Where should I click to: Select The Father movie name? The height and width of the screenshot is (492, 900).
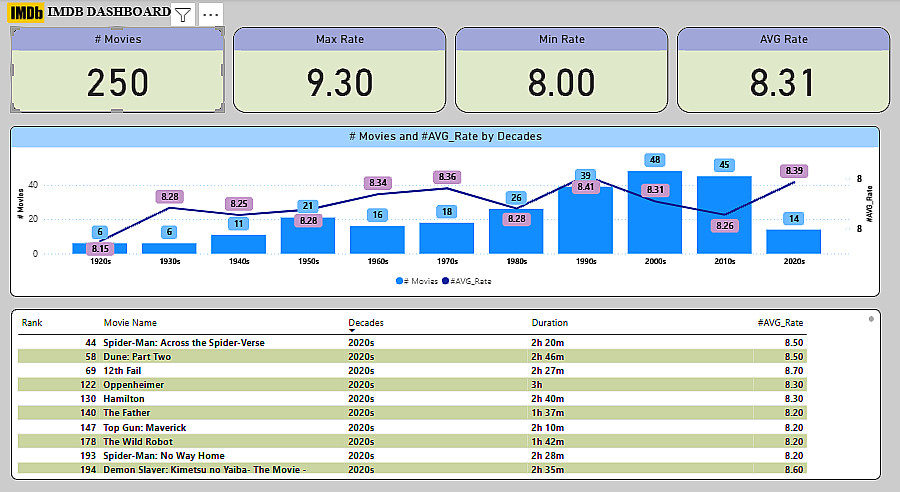[x=126, y=413]
